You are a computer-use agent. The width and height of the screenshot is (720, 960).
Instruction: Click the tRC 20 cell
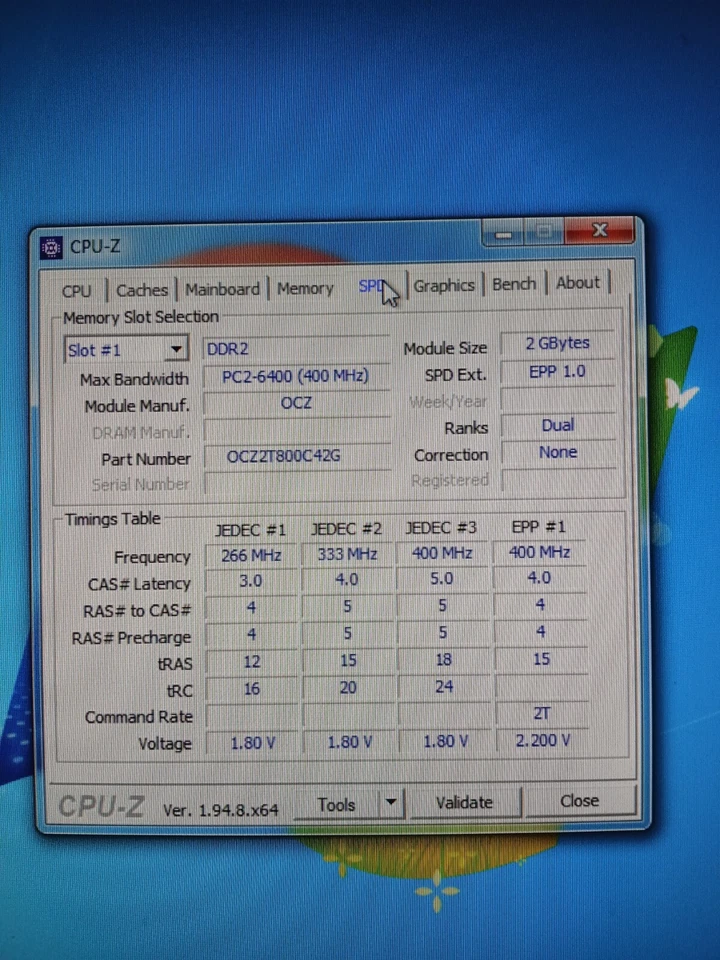pyautogui.click(x=348, y=688)
